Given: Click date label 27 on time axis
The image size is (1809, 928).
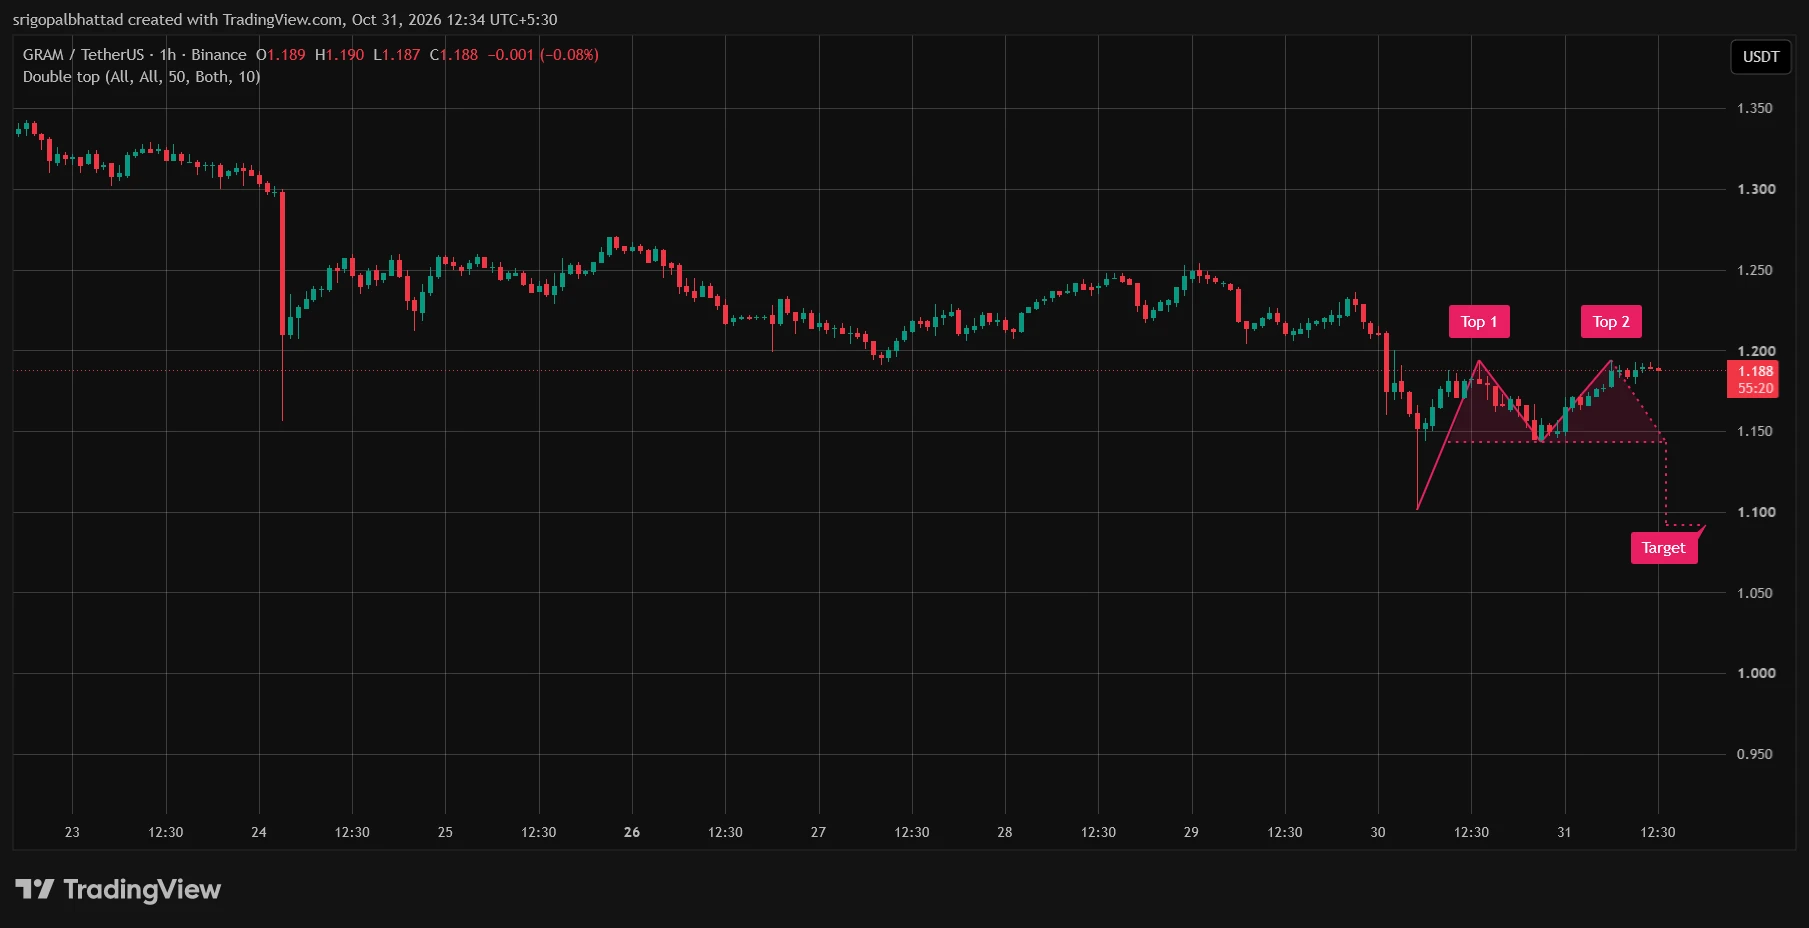Looking at the screenshot, I should click(x=818, y=832).
